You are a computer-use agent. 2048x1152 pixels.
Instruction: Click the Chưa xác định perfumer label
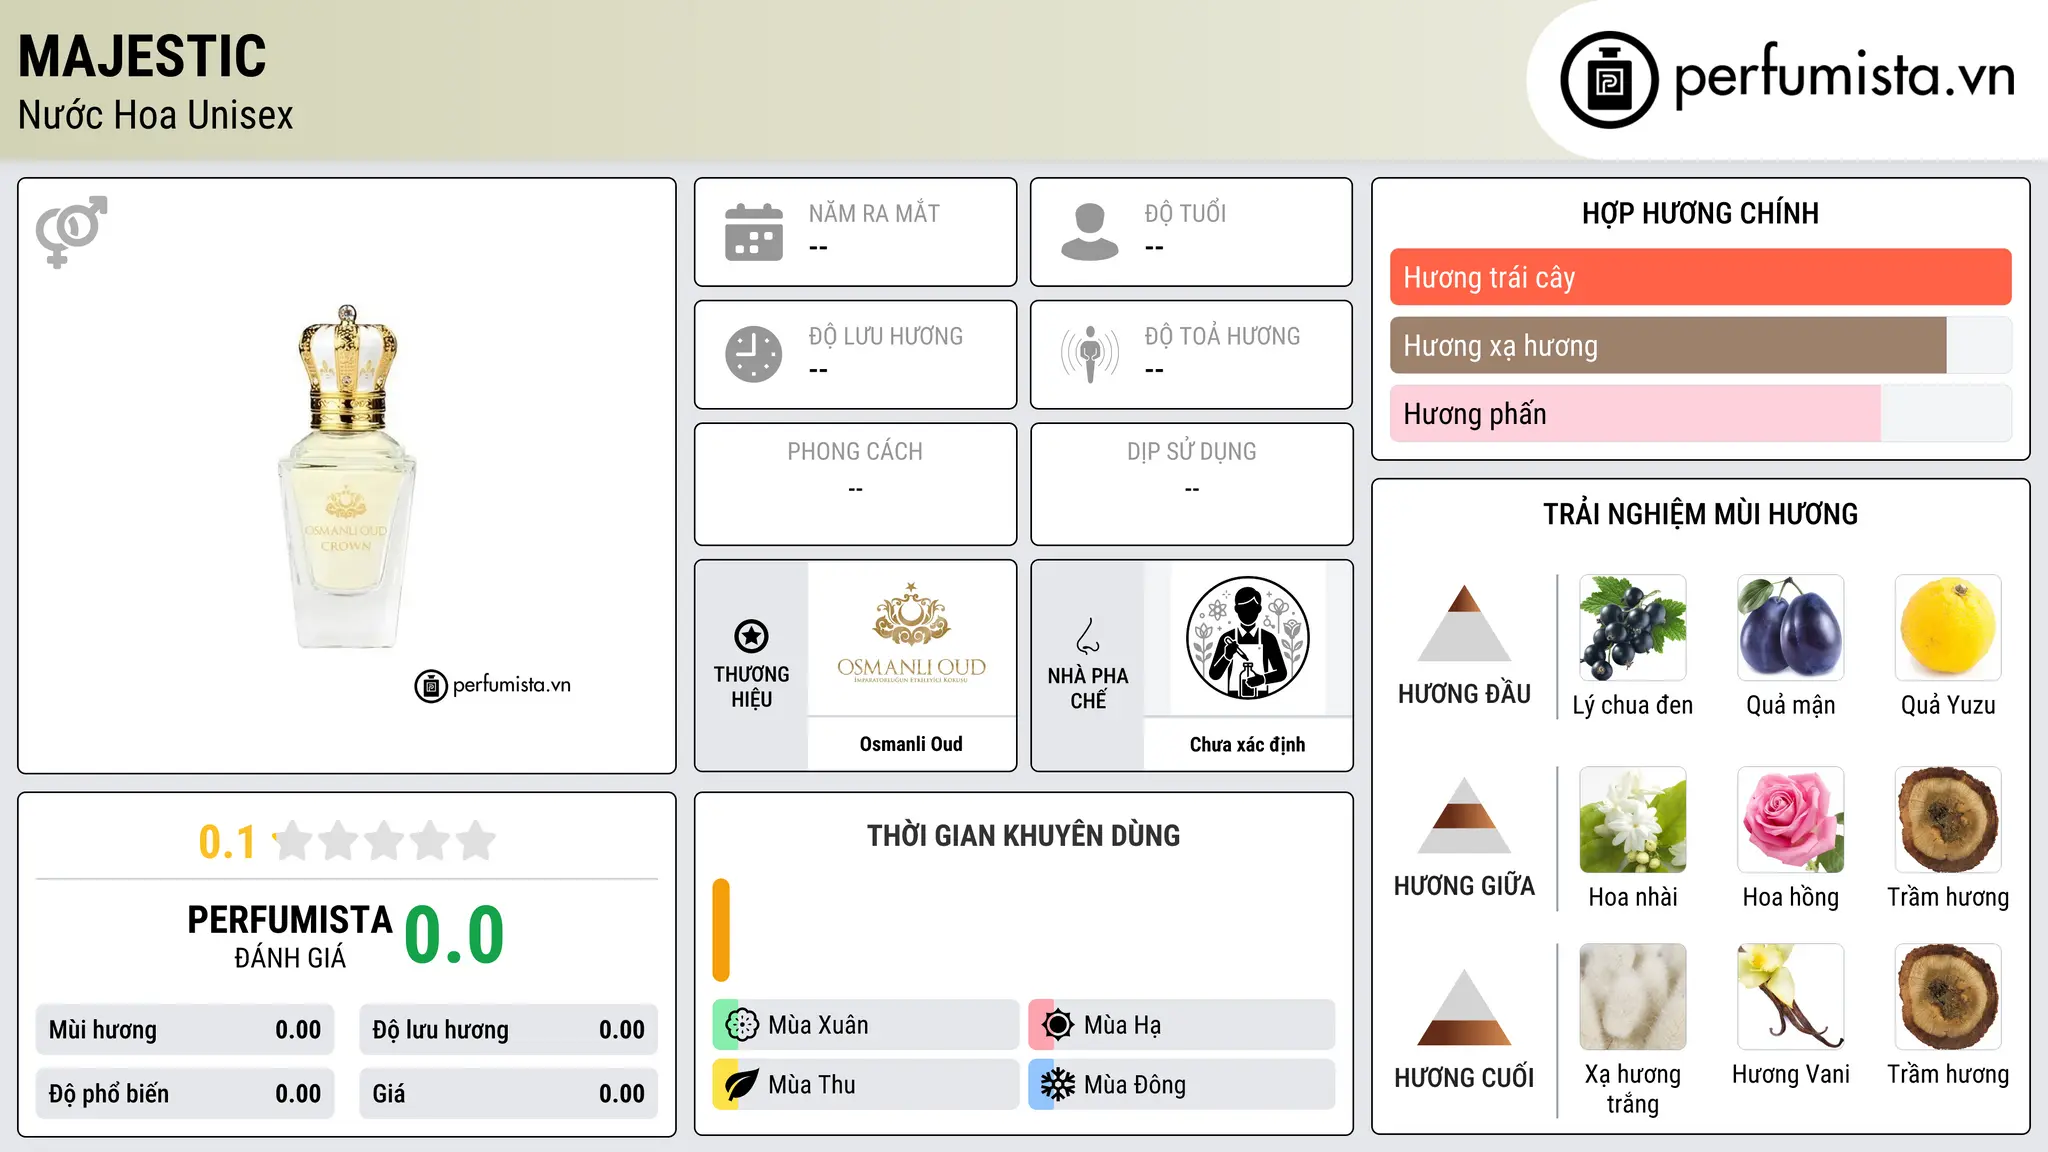click(1248, 744)
